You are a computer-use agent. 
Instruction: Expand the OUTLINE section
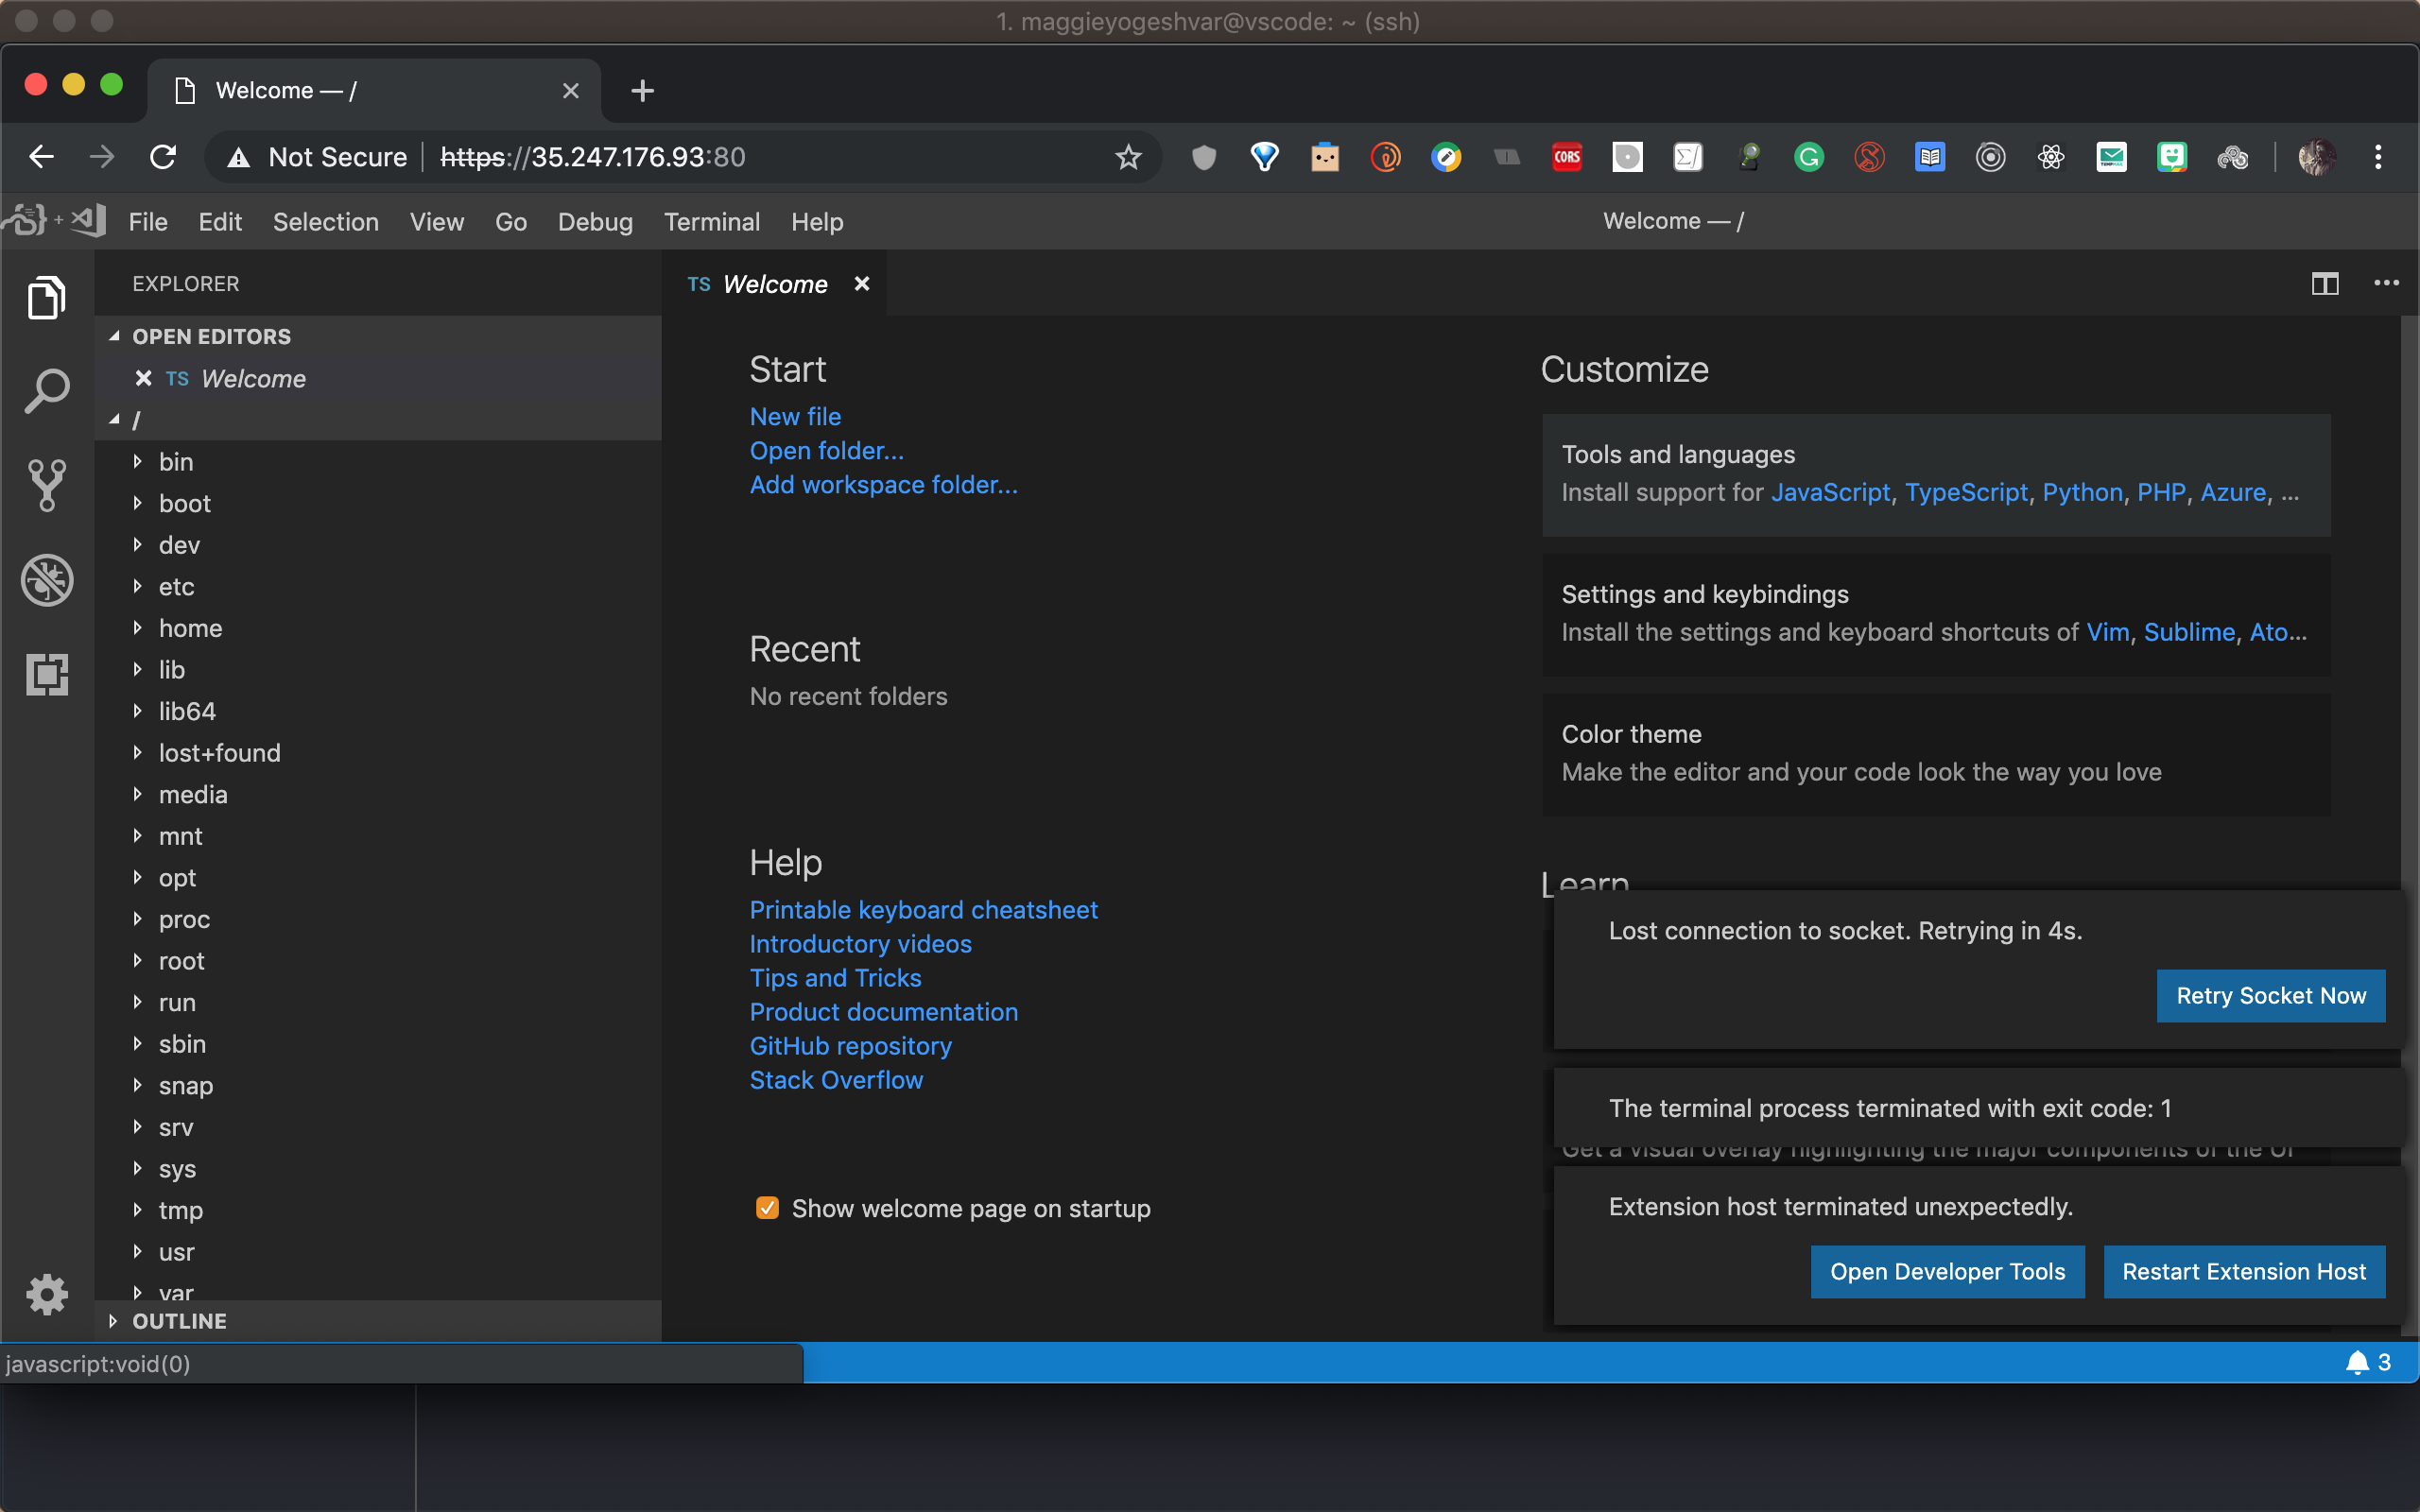179,1321
